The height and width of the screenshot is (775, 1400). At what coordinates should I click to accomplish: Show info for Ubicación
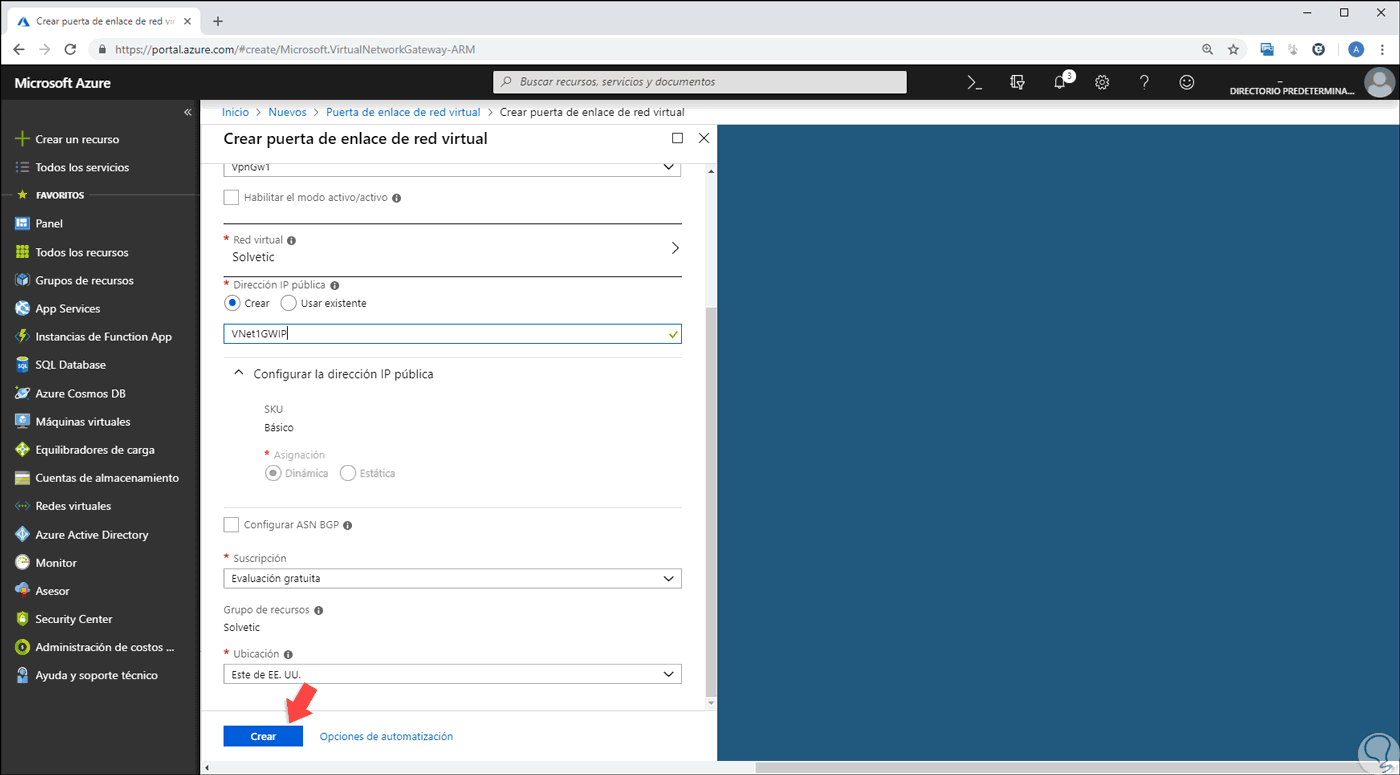288,654
